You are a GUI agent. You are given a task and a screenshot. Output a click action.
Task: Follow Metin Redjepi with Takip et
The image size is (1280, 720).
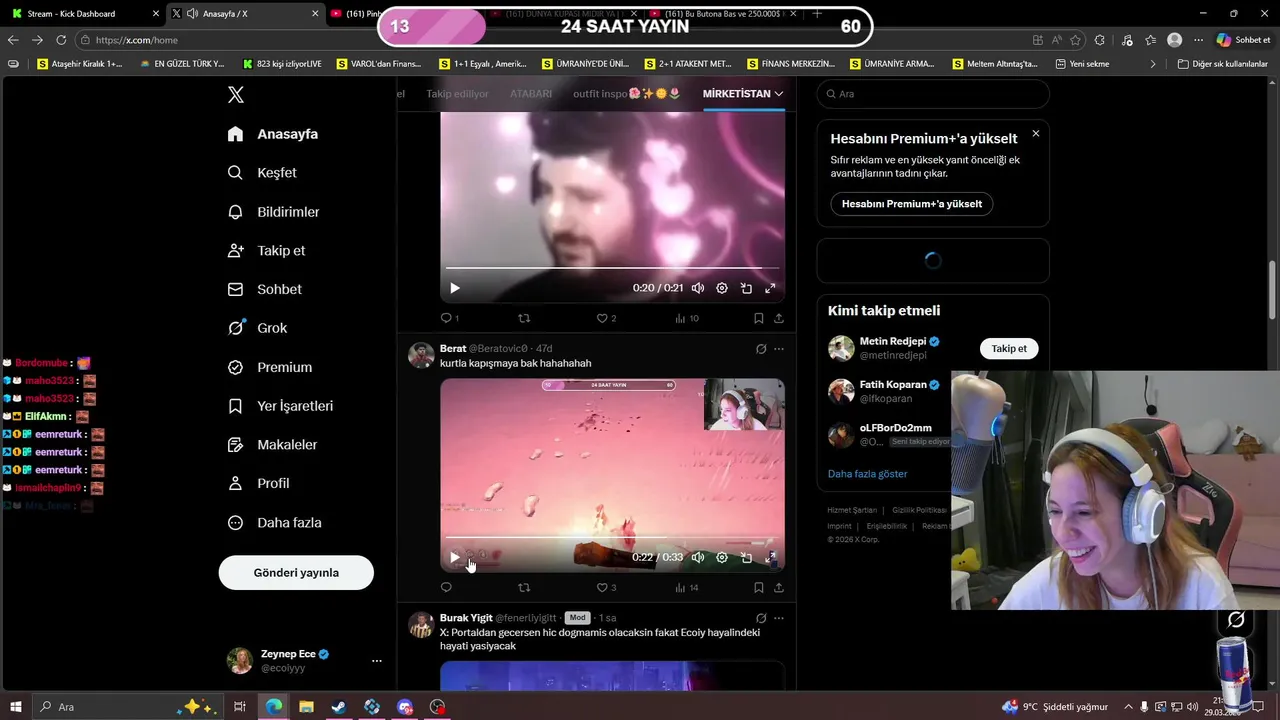coord(1009,349)
